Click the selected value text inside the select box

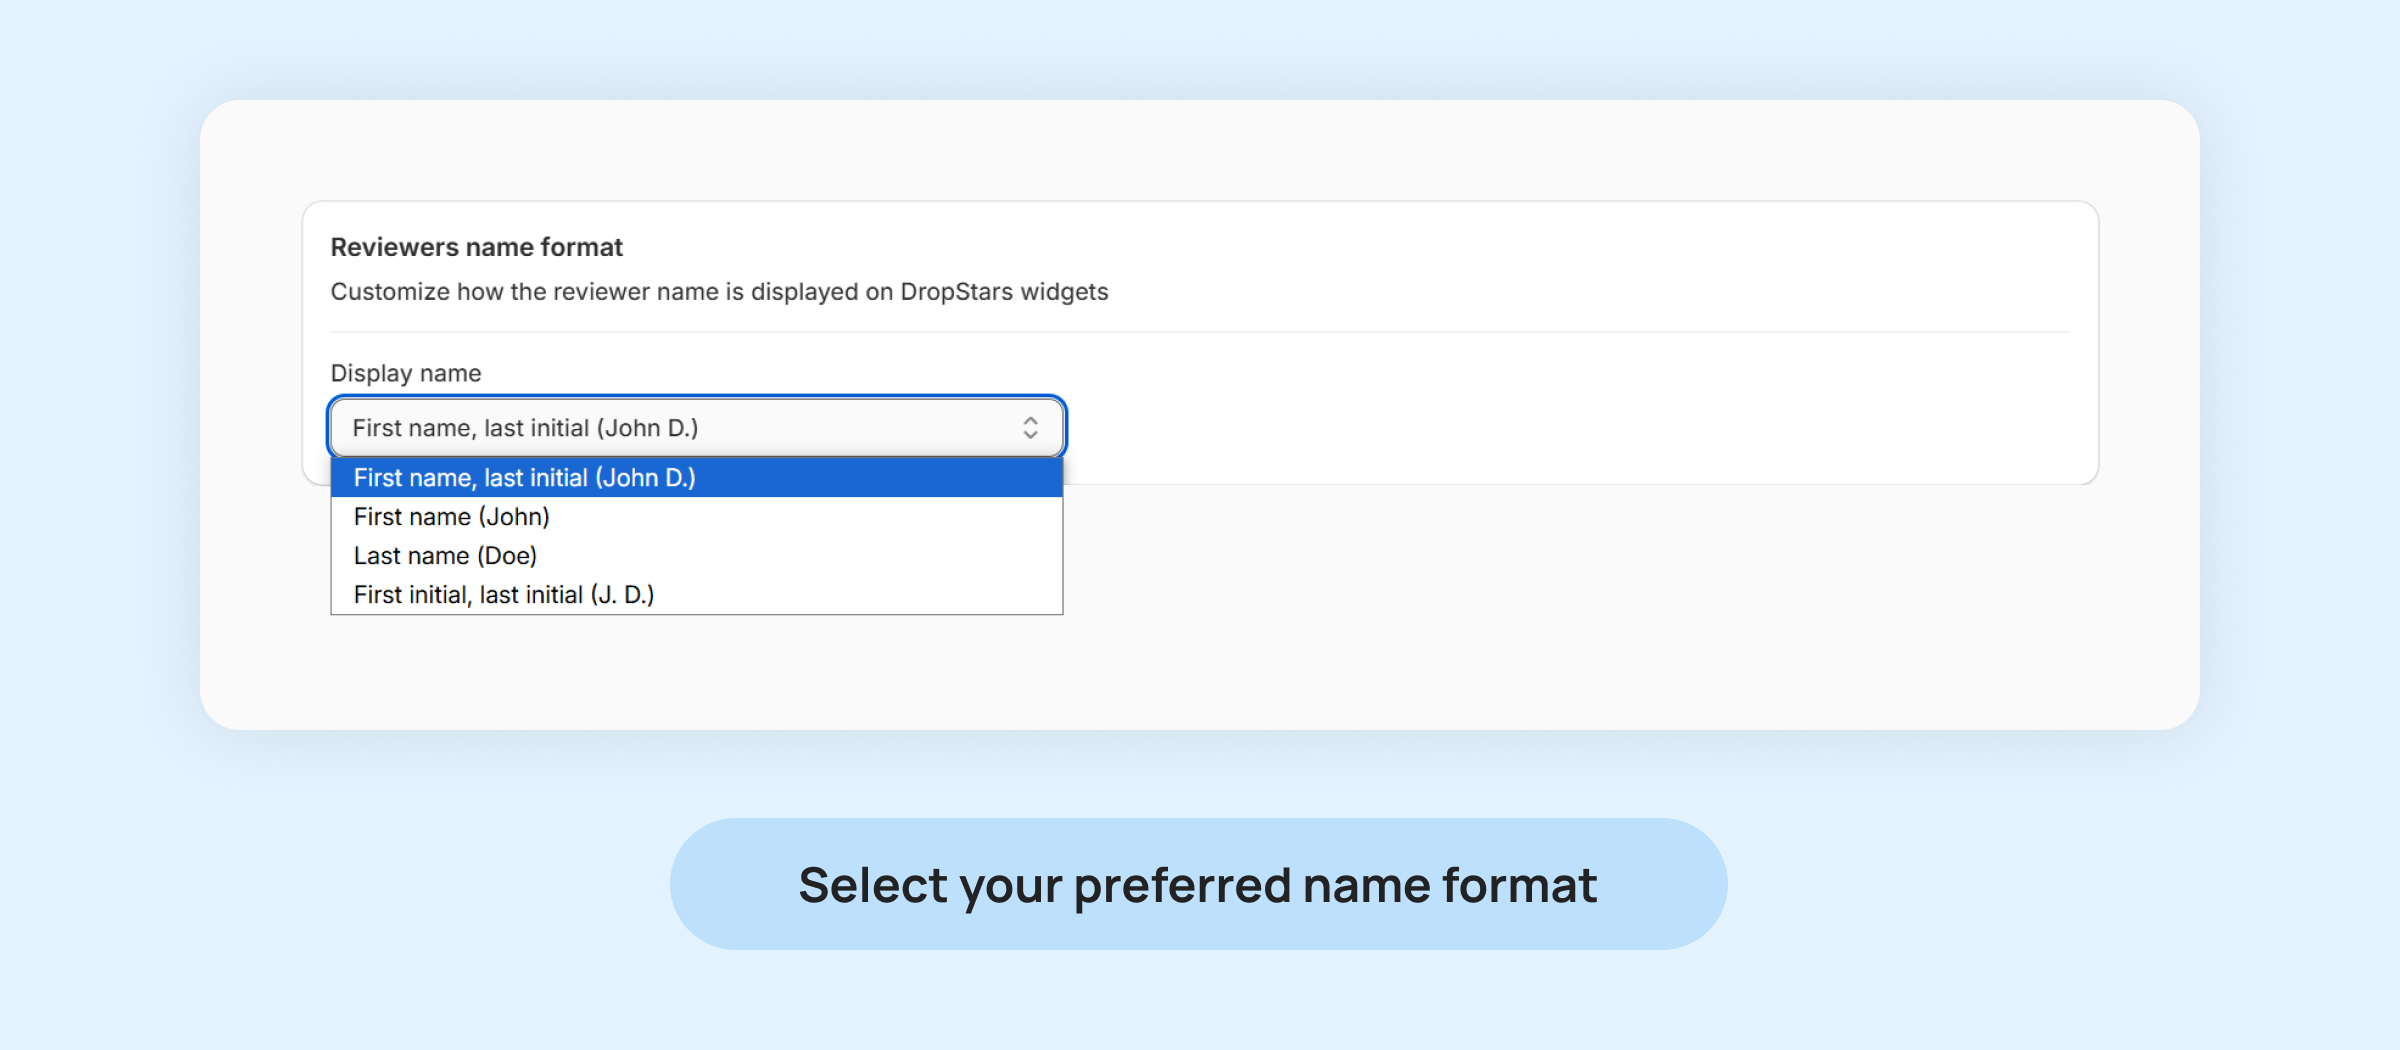point(525,428)
